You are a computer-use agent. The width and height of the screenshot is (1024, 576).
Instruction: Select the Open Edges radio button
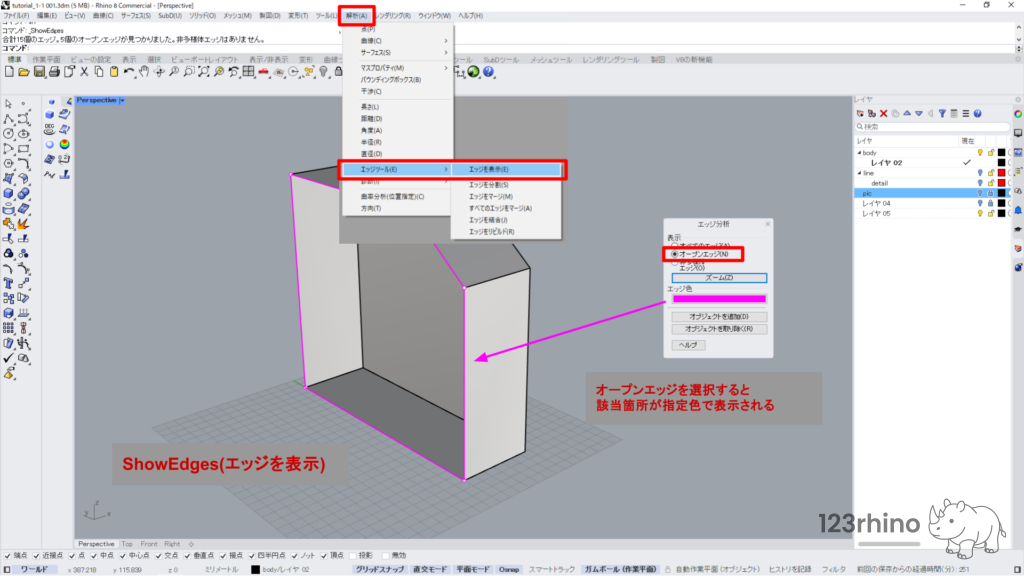(x=675, y=254)
